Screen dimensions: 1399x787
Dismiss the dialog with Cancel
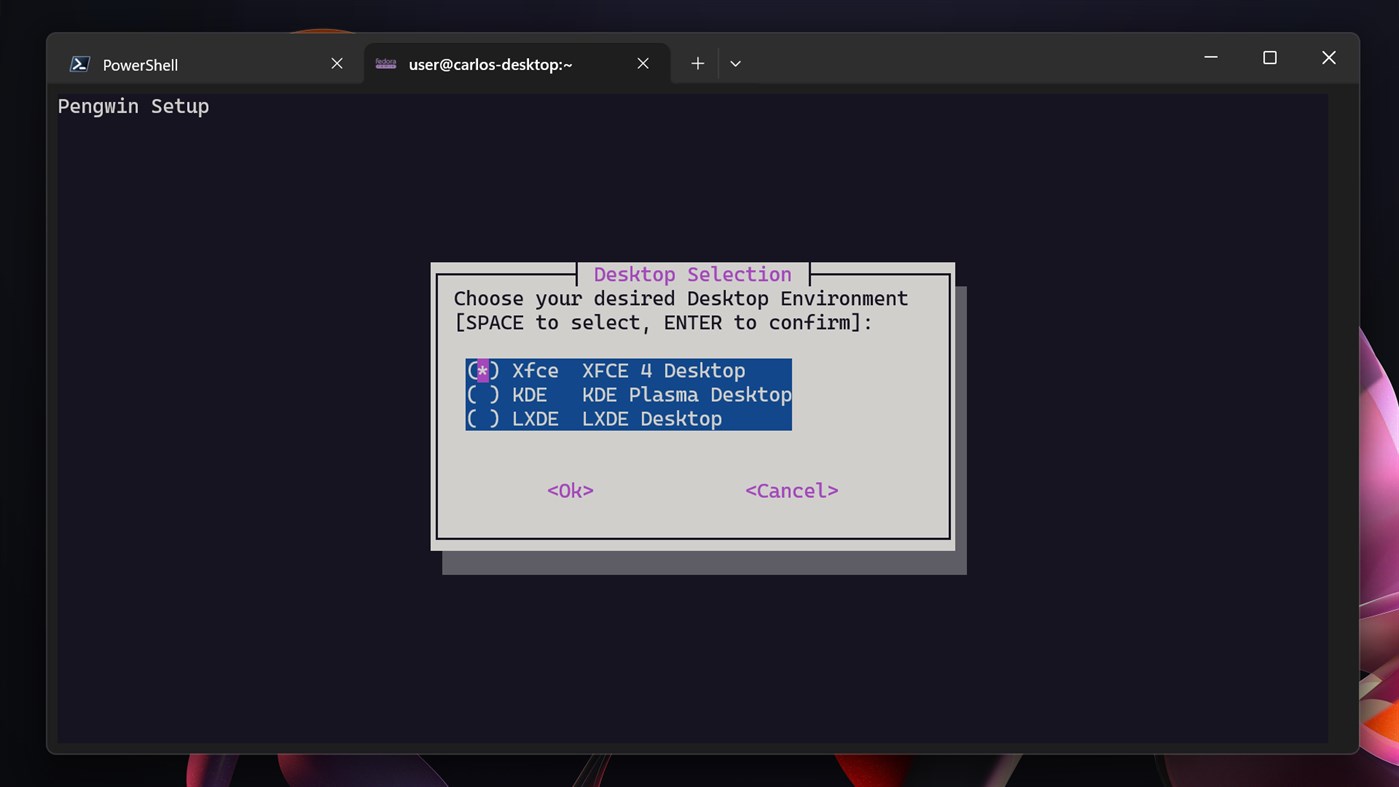point(790,490)
